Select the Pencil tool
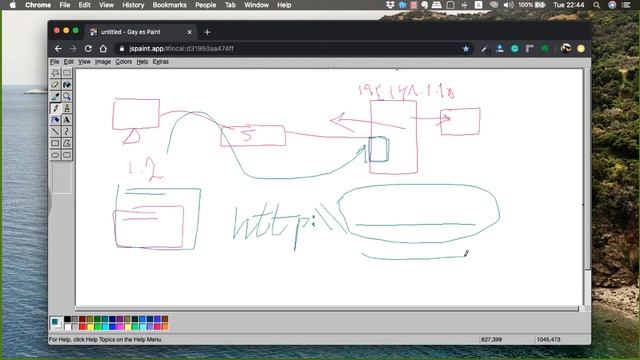This screenshot has width=640, height=360. point(55,108)
